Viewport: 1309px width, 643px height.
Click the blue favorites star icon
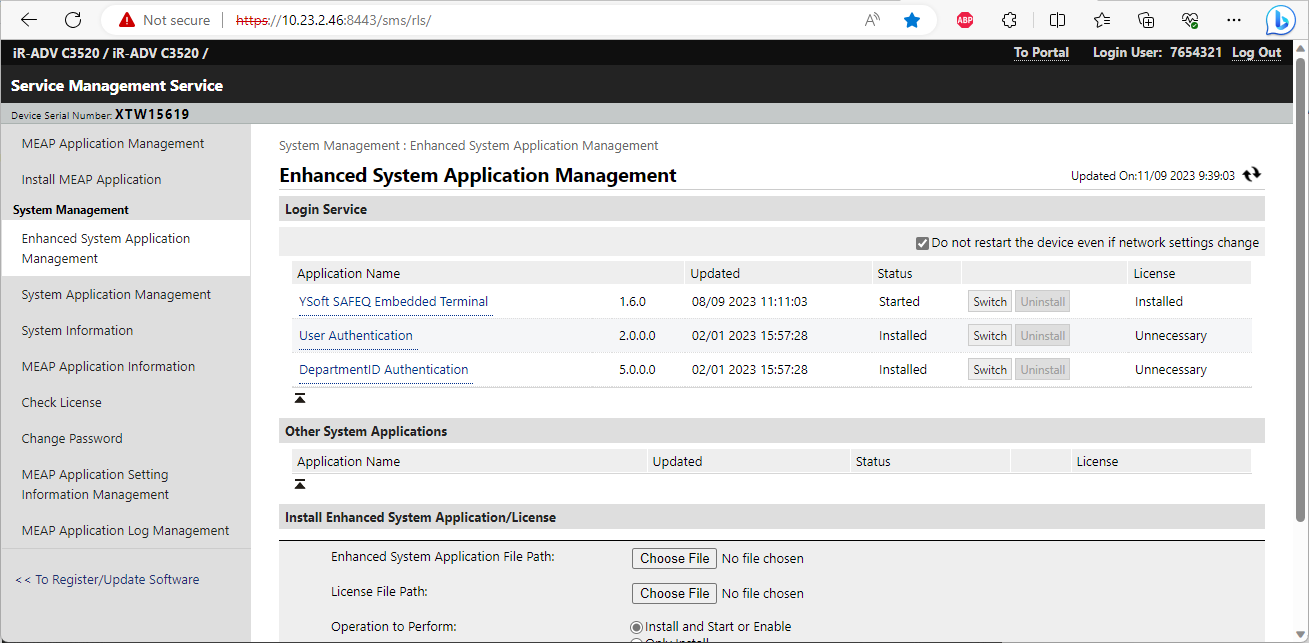[912, 20]
